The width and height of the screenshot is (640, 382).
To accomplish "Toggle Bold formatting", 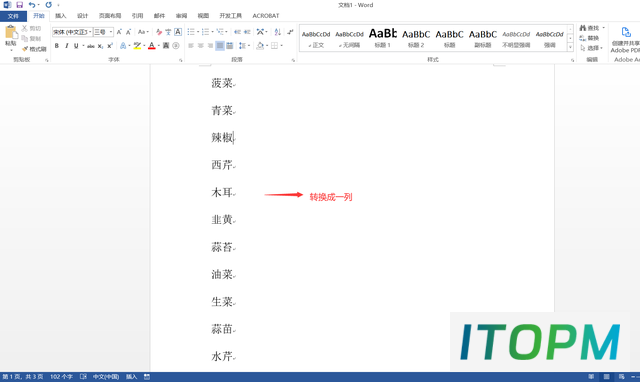I will (57, 46).
